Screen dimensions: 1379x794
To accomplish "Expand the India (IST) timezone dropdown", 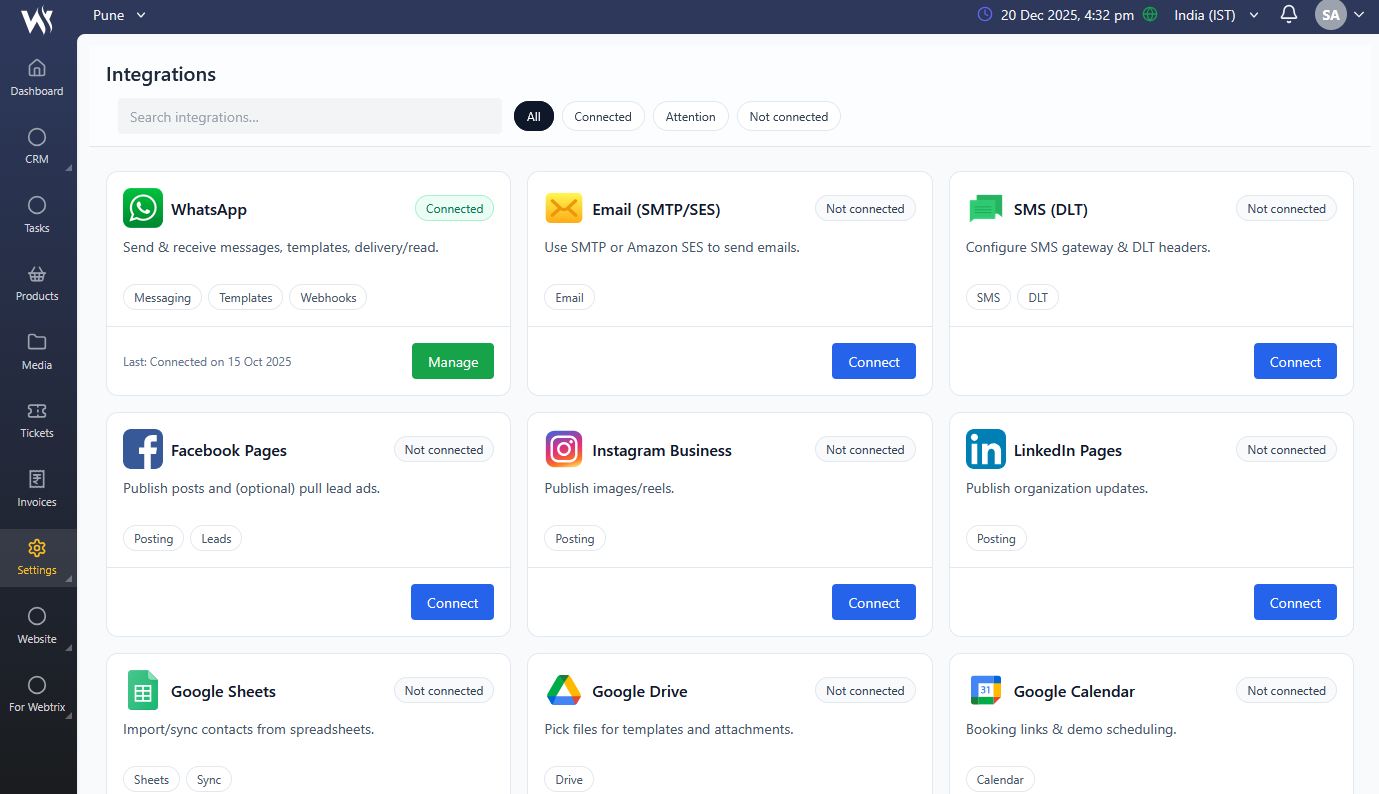I will coord(1216,15).
